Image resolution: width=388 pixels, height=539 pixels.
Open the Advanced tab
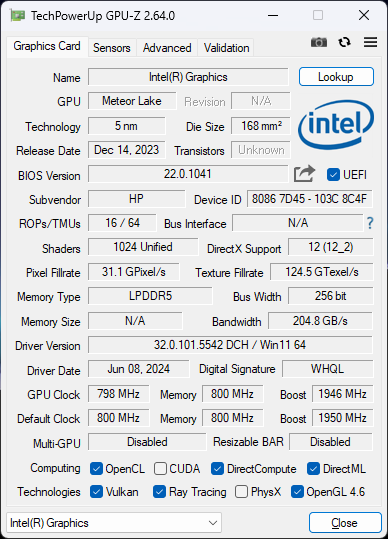click(x=167, y=48)
